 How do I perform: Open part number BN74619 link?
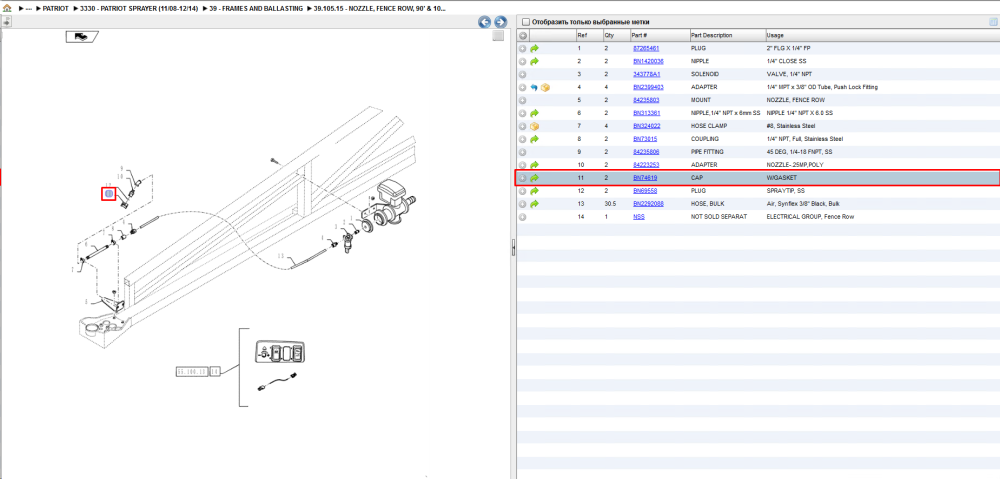click(x=645, y=178)
